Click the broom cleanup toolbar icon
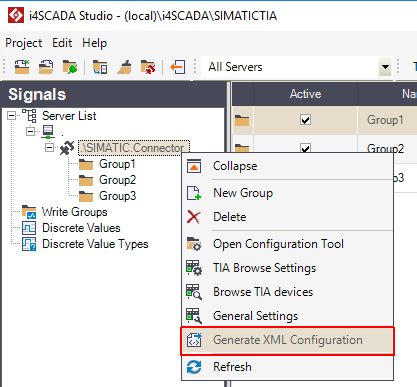 point(124,67)
